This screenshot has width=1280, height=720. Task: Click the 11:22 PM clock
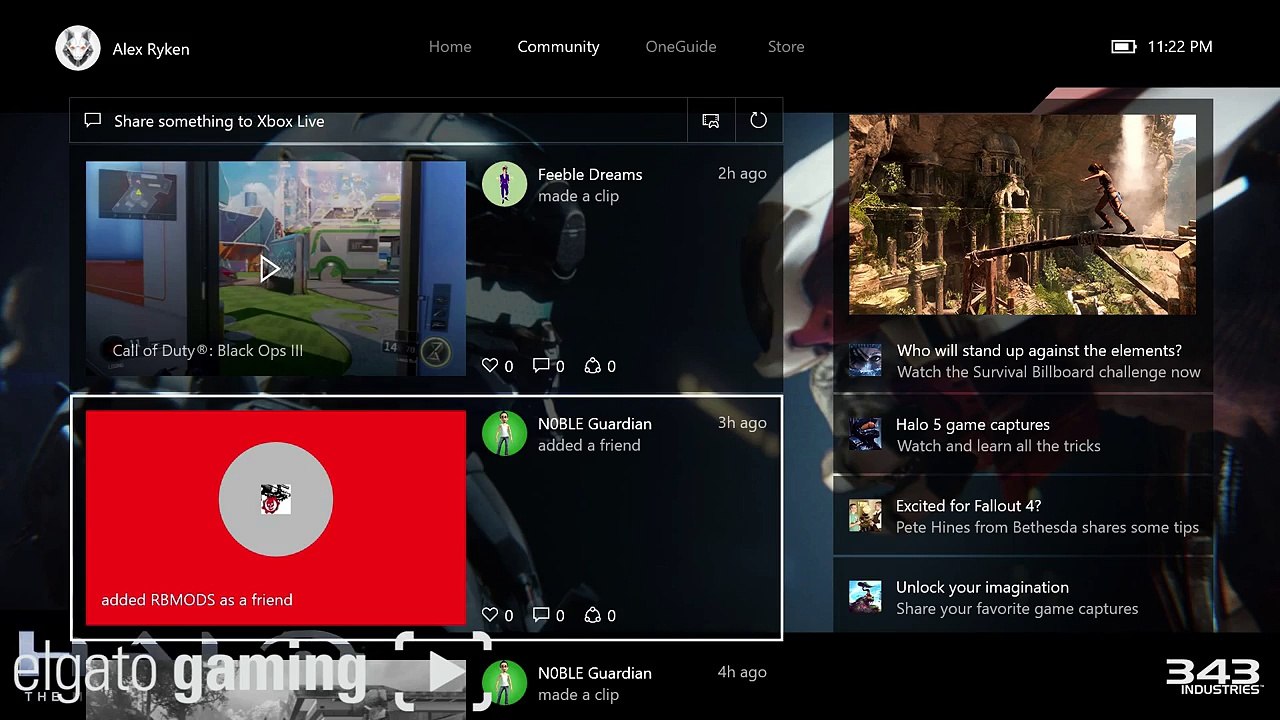click(1180, 47)
